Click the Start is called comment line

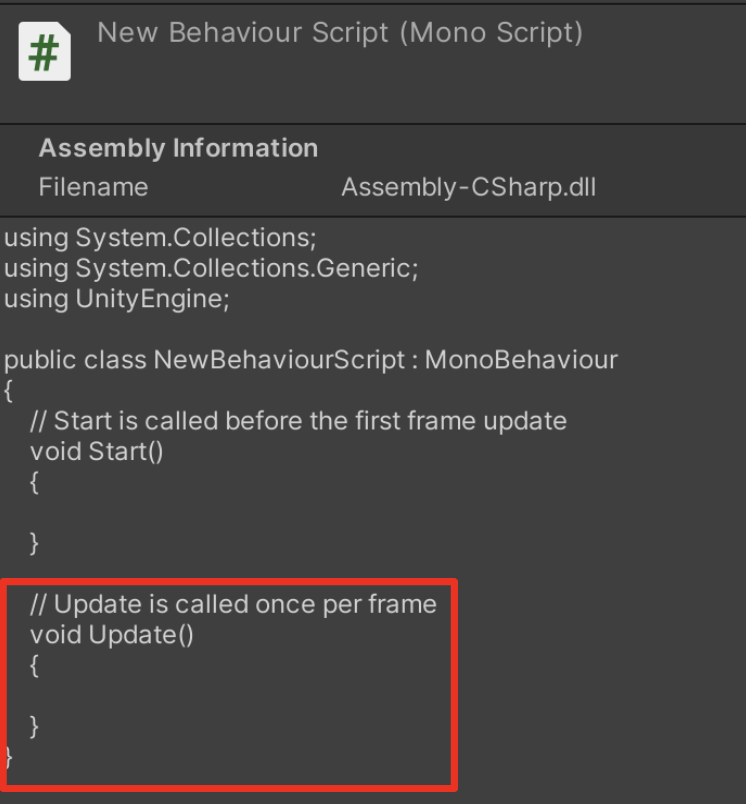pos(298,421)
